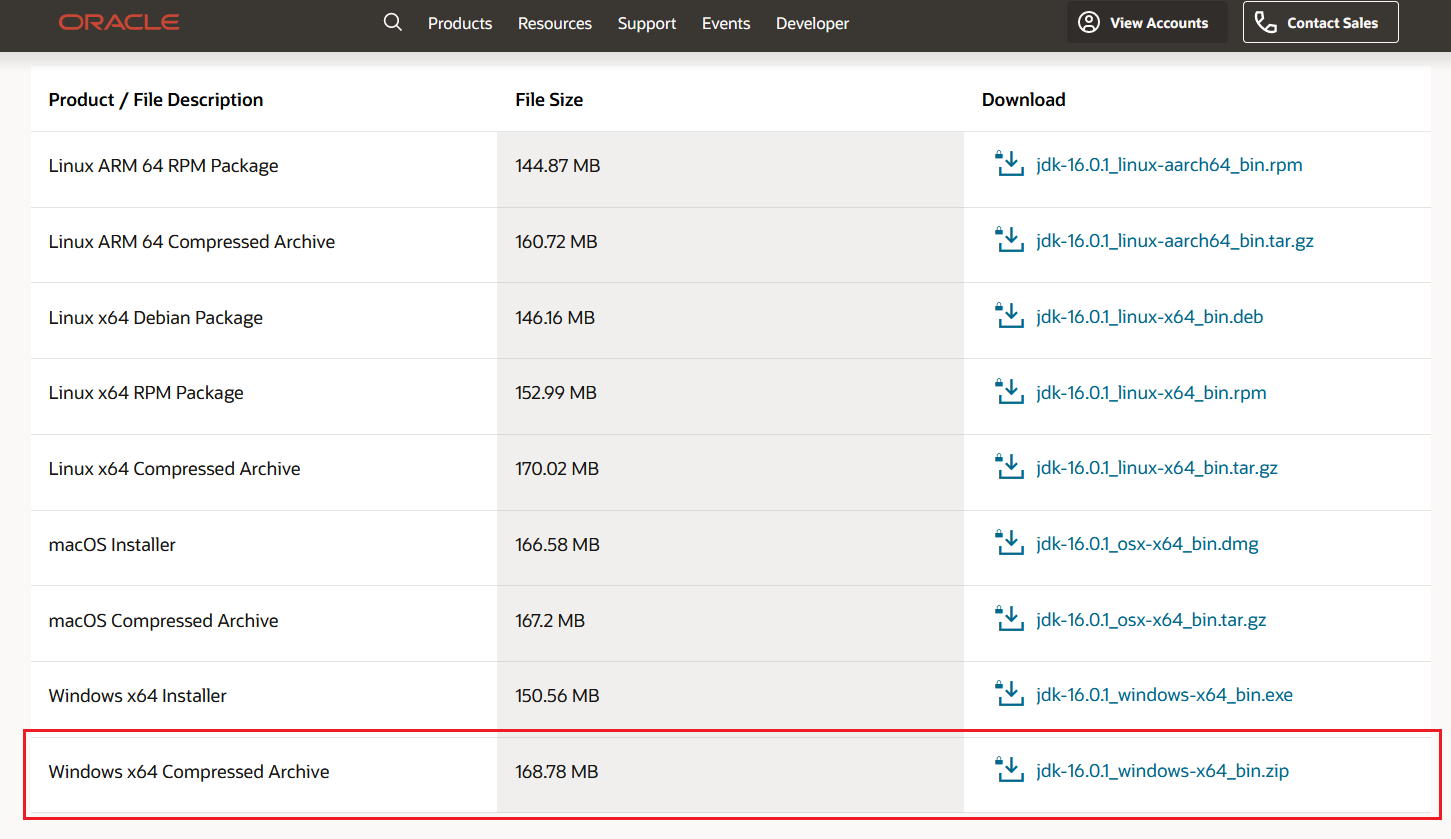Select the 'Download' column header
This screenshot has height=839, width=1451.
click(x=1024, y=99)
